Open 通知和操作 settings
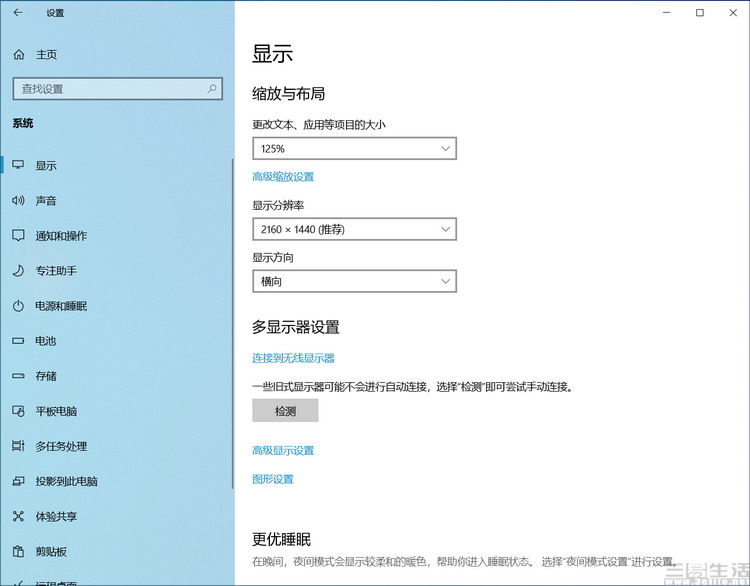Image resolution: width=750 pixels, height=586 pixels. tap(61, 236)
